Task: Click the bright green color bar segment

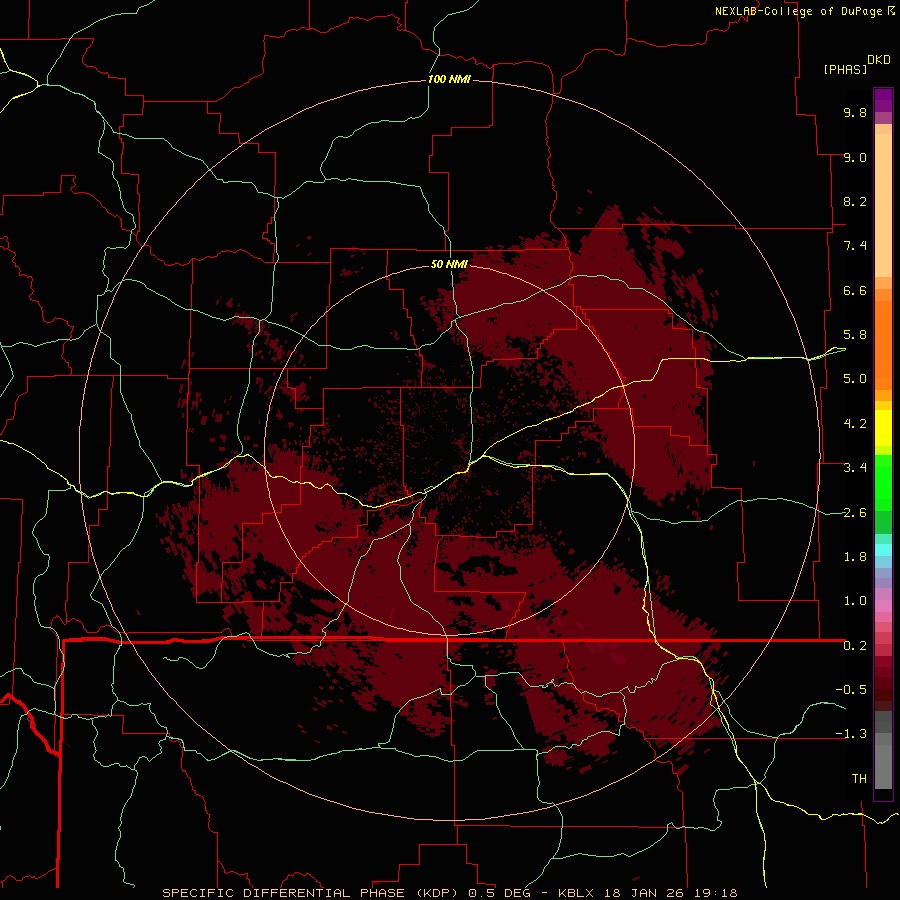Action: tap(883, 482)
